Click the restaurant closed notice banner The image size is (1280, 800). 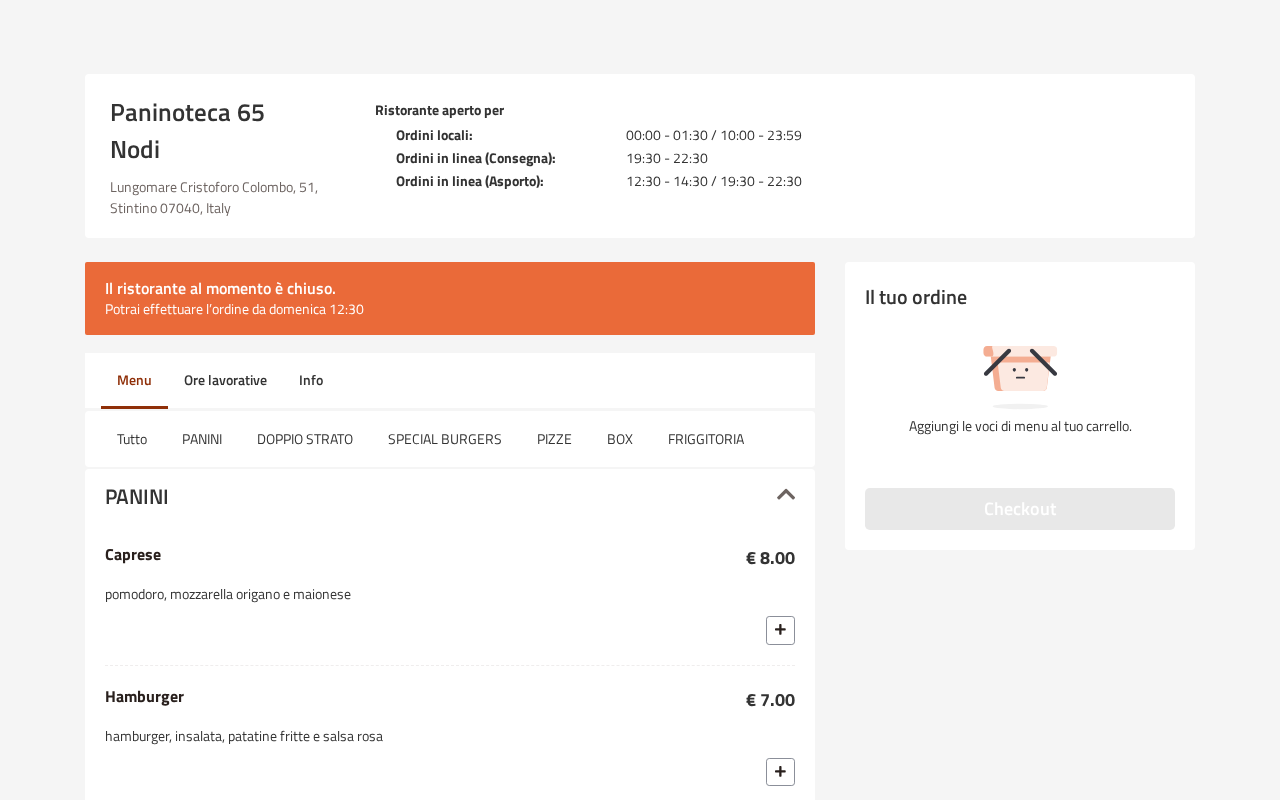tap(450, 298)
